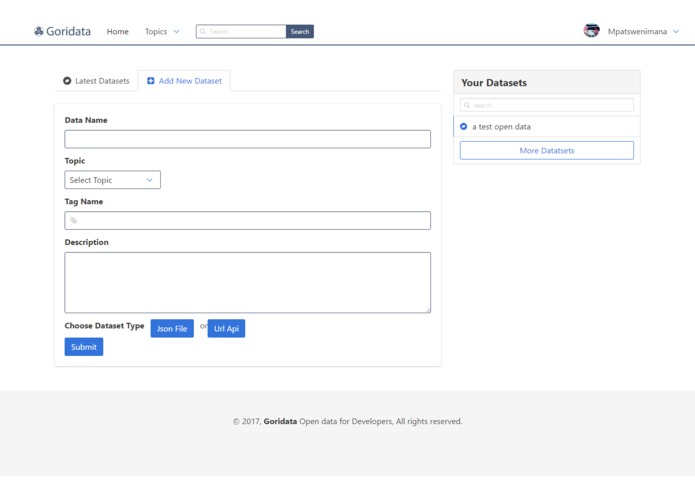Click the 'Your Datasets' panel heading
695x494 pixels.
click(494, 83)
